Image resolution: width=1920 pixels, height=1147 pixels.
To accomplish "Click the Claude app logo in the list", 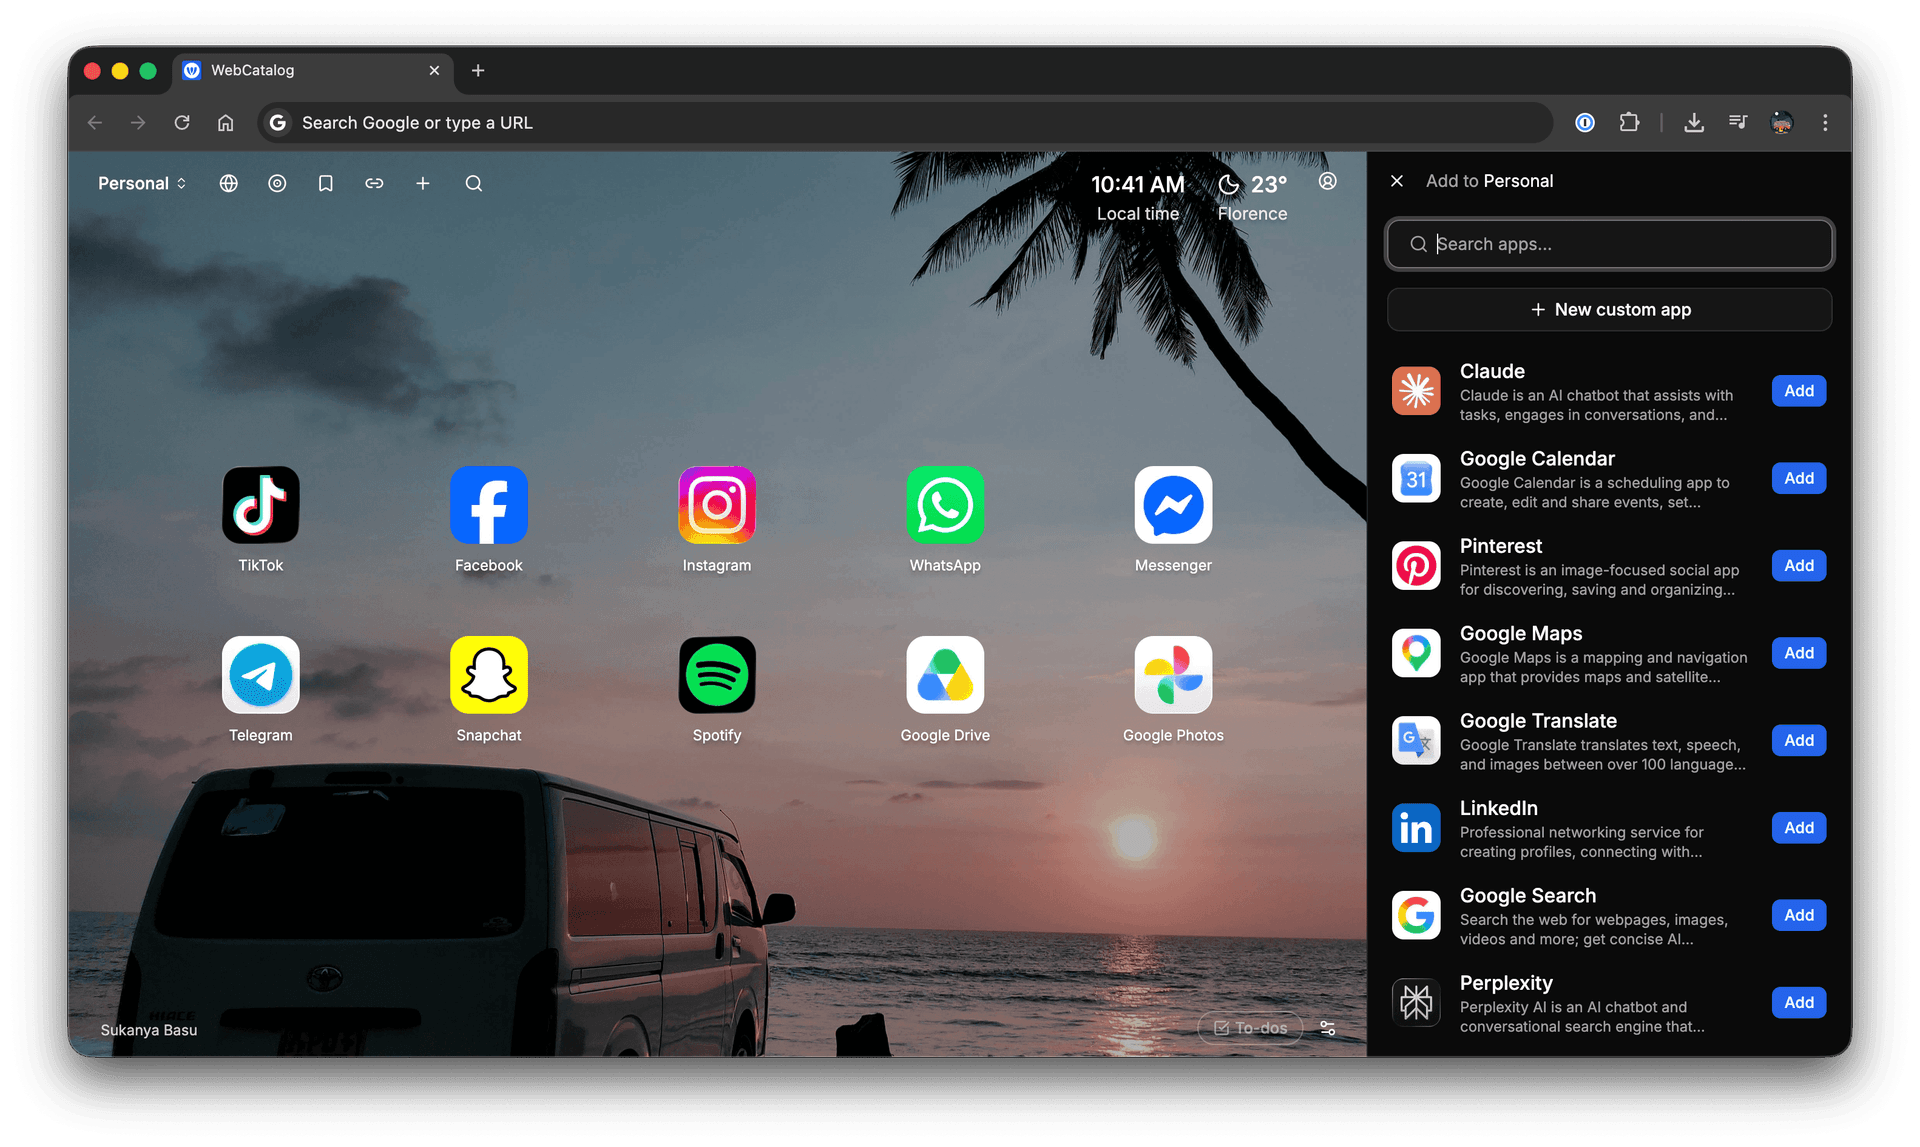I will [x=1416, y=391].
